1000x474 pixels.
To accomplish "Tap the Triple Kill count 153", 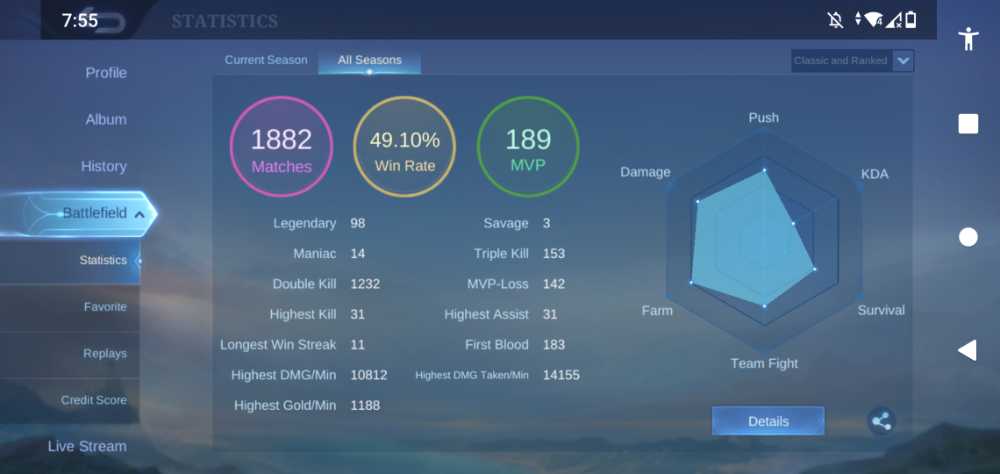I will pos(554,254).
